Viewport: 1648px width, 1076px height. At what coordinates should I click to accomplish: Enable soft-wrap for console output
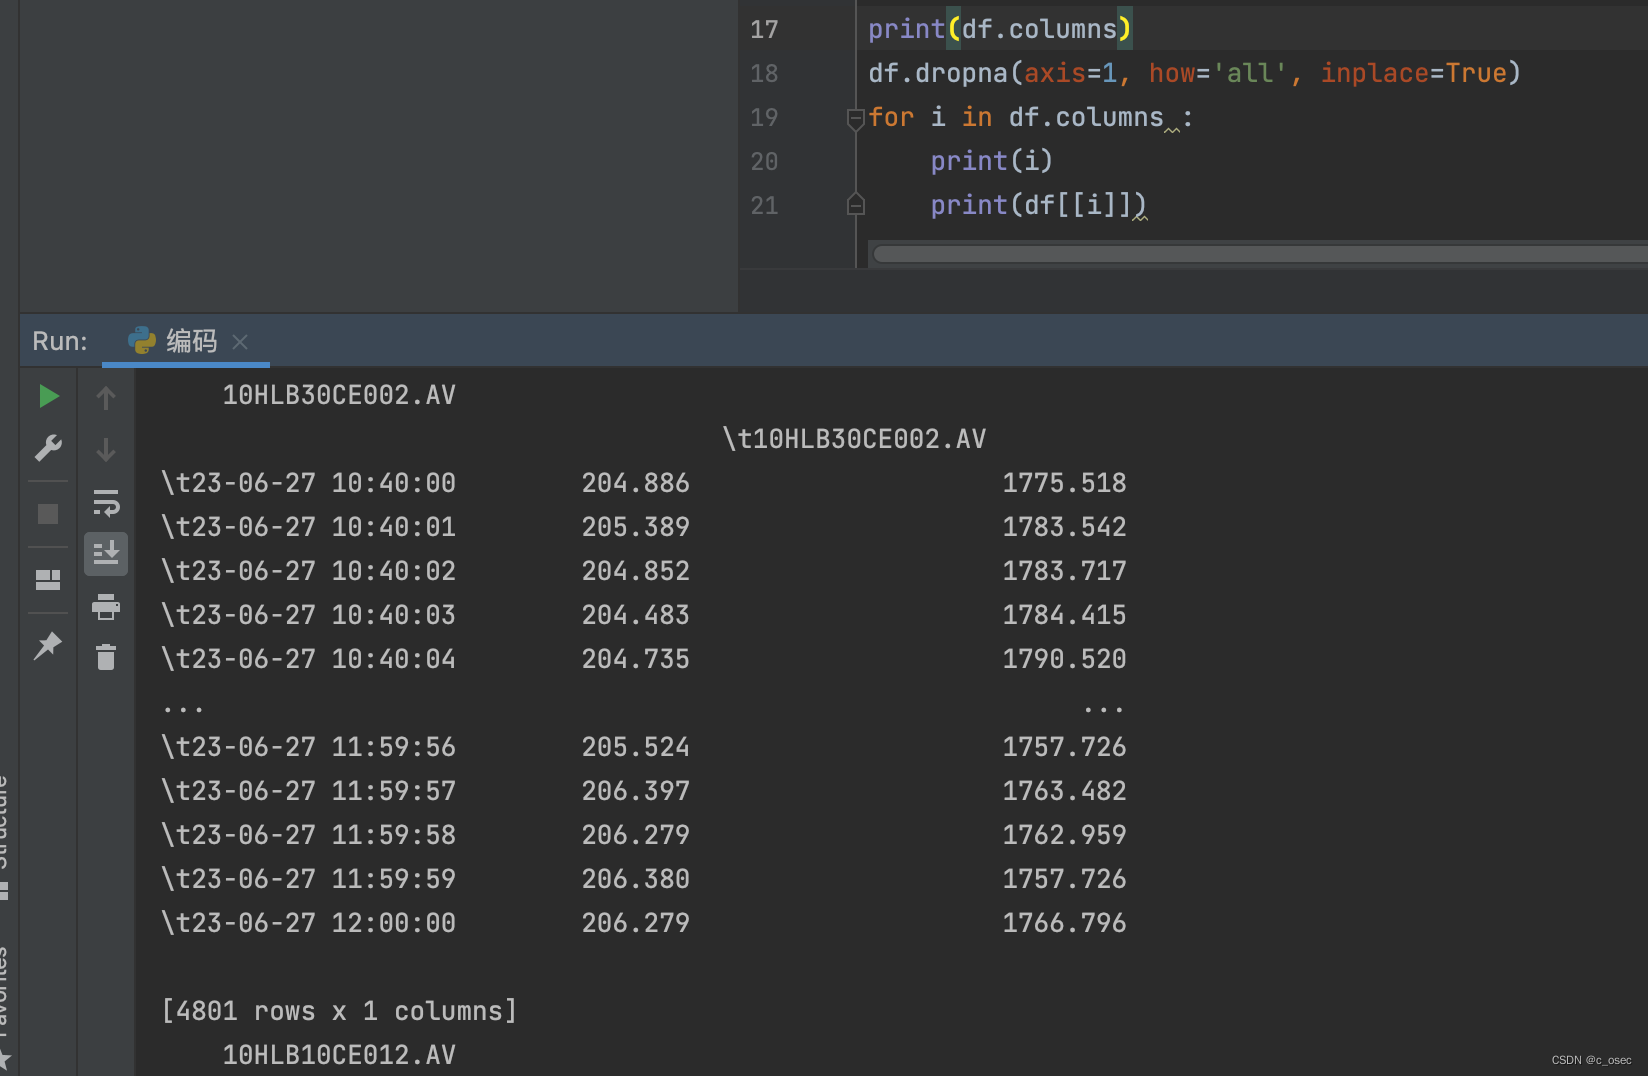pyautogui.click(x=106, y=503)
